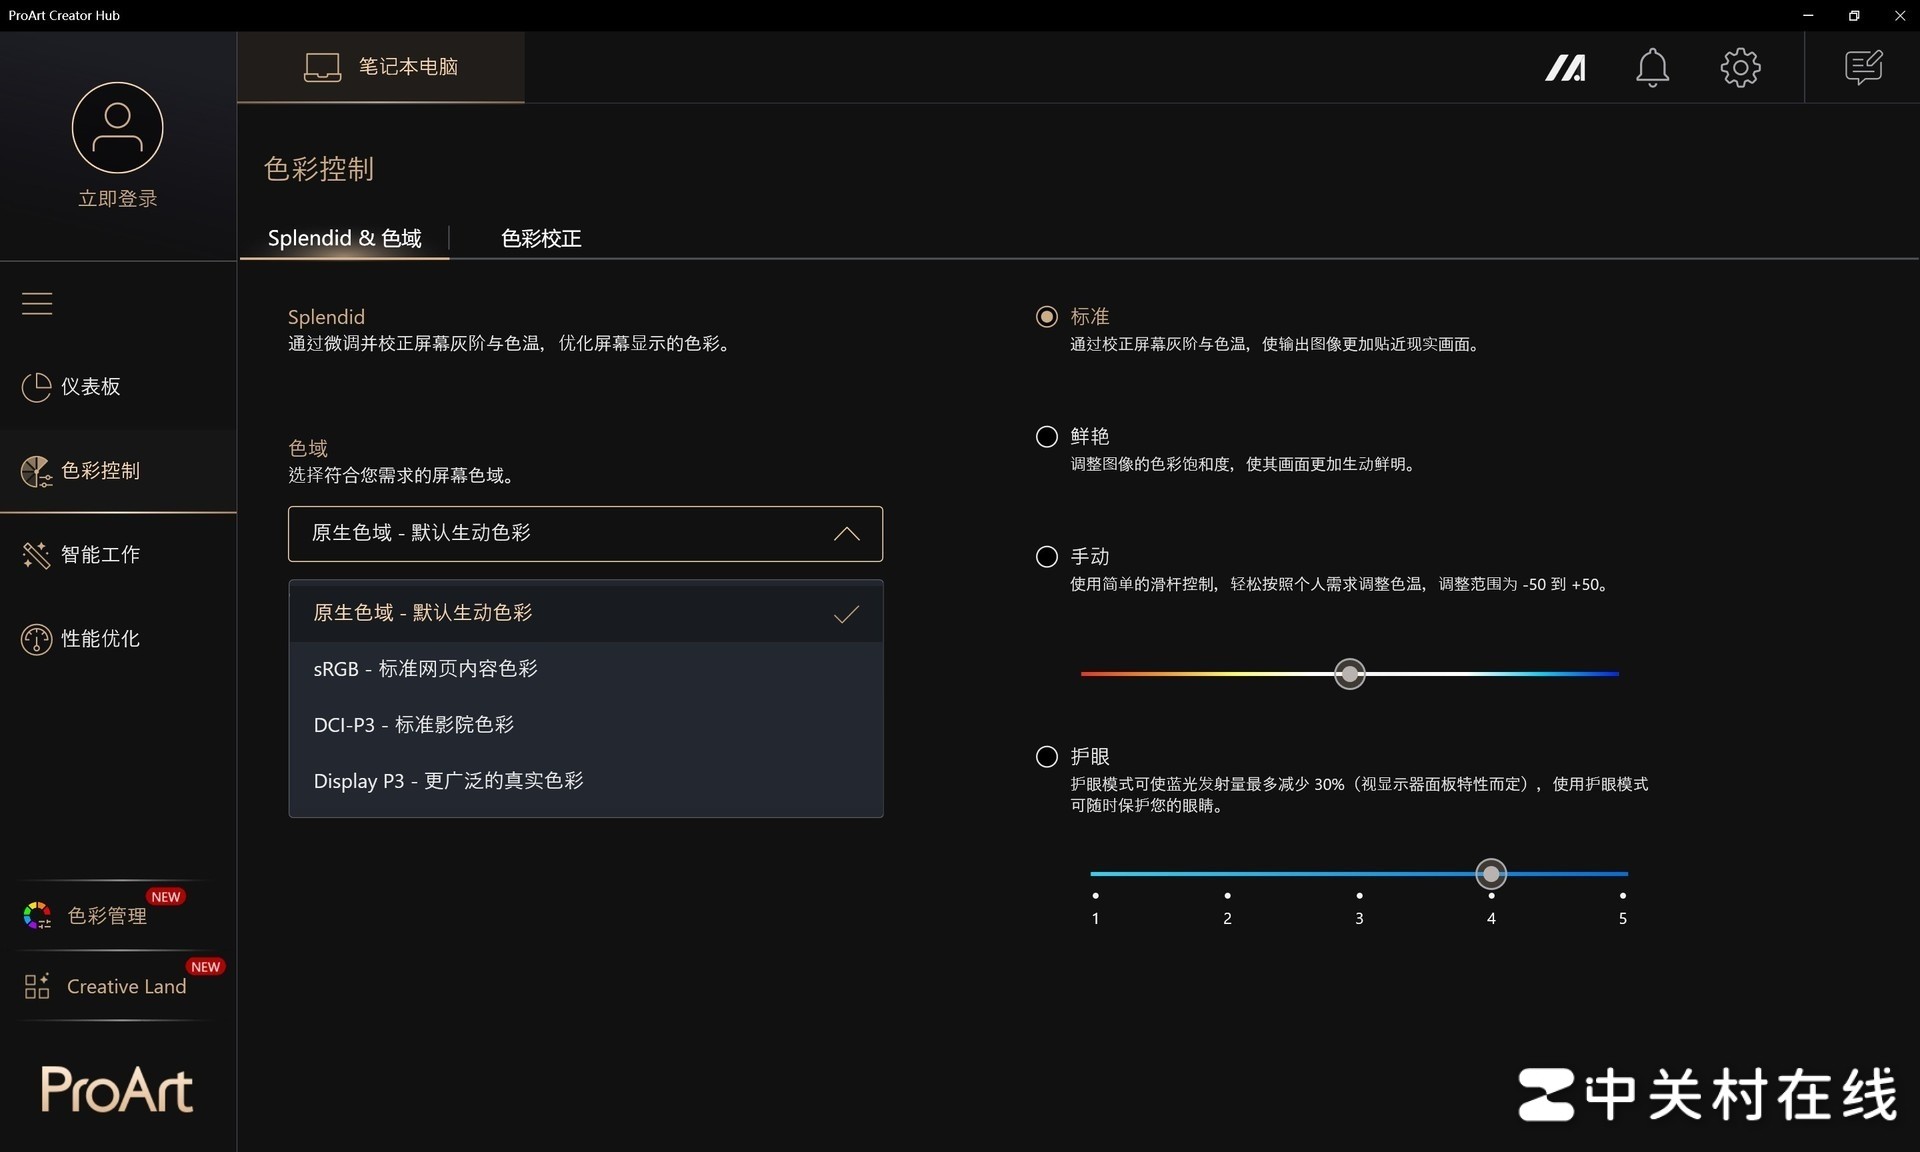
Task: Click the 护眼 mode description text
Action: [1359, 795]
